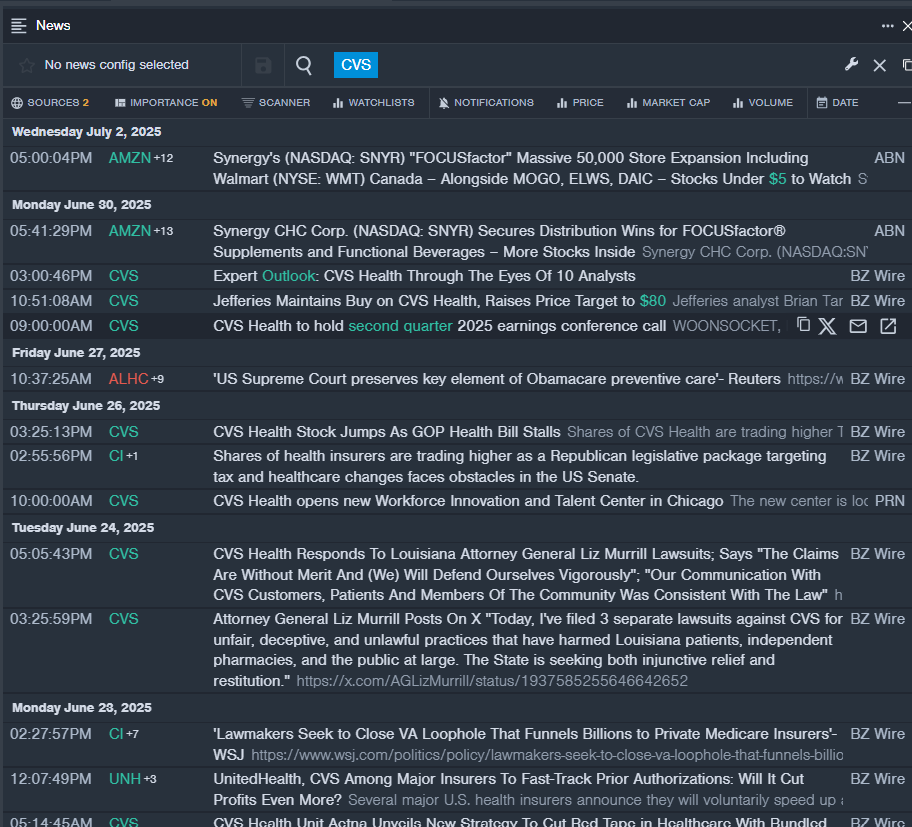Open the Sources filter

point(50,103)
